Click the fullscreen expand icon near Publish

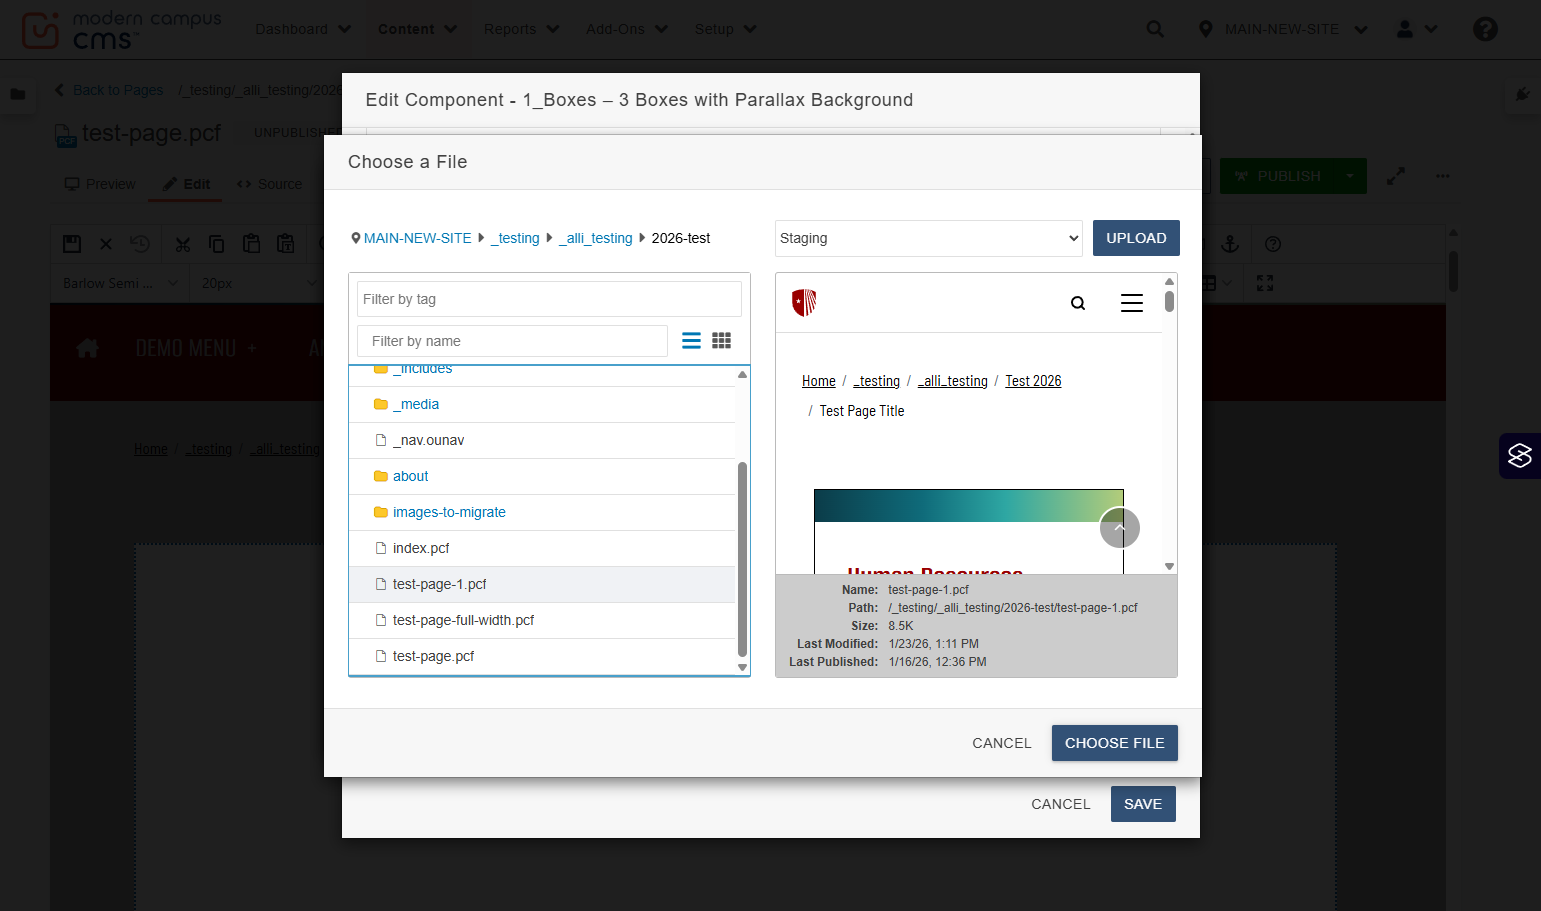1396,176
